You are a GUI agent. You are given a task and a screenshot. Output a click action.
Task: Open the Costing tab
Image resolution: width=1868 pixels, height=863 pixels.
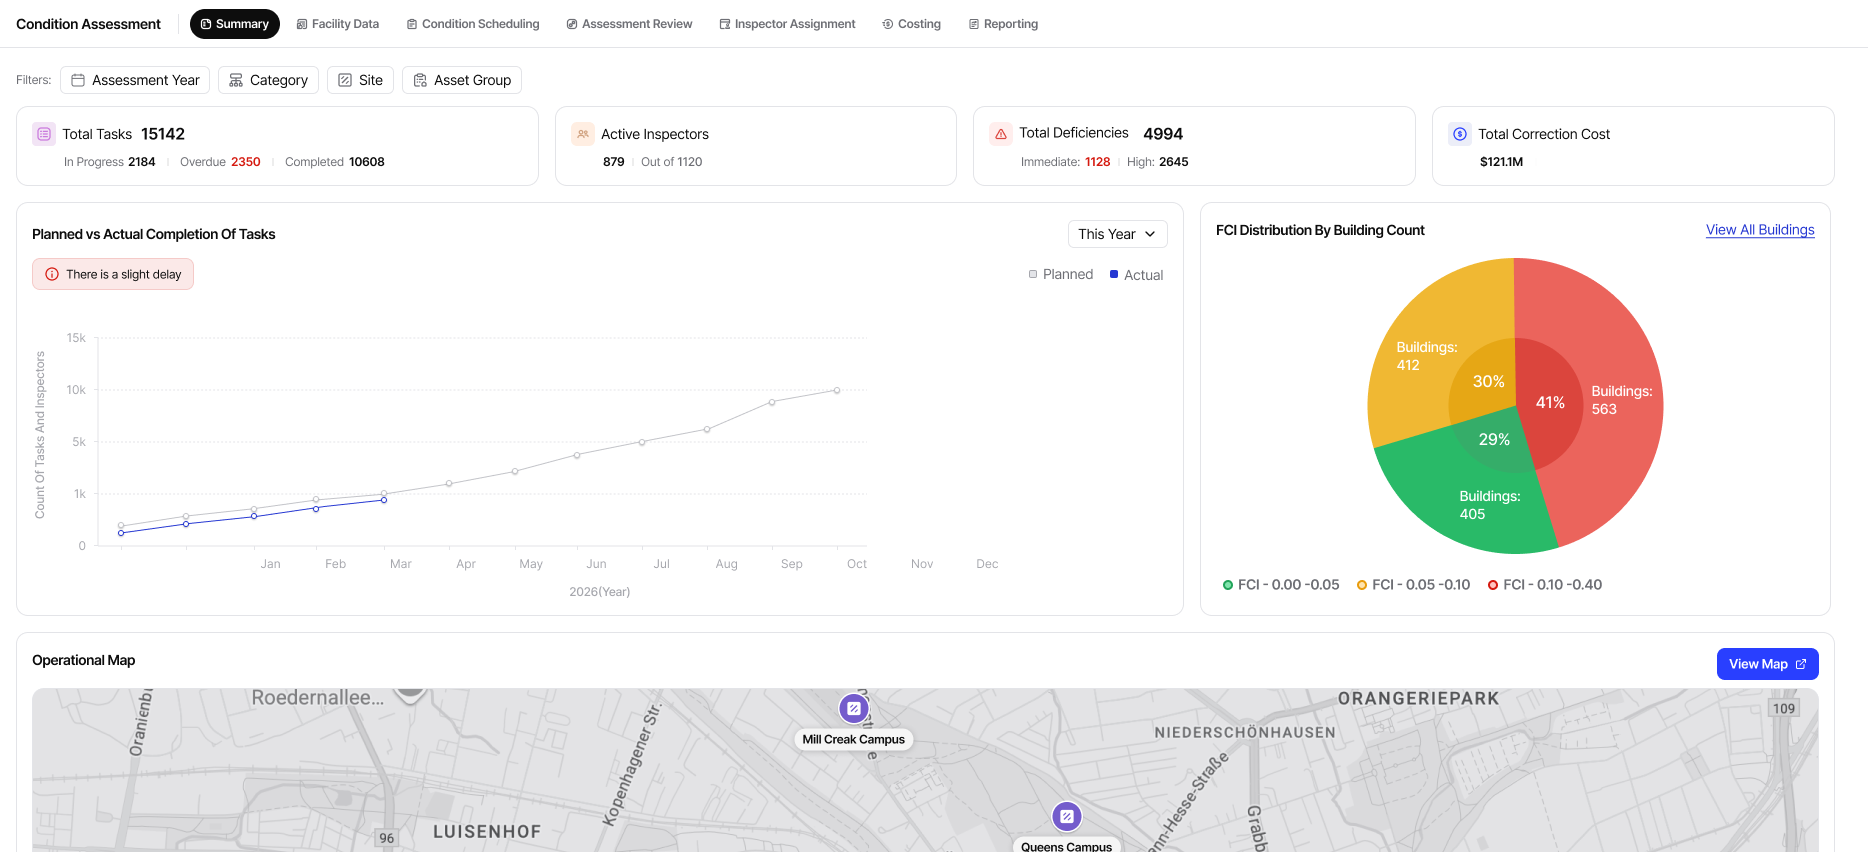(912, 24)
